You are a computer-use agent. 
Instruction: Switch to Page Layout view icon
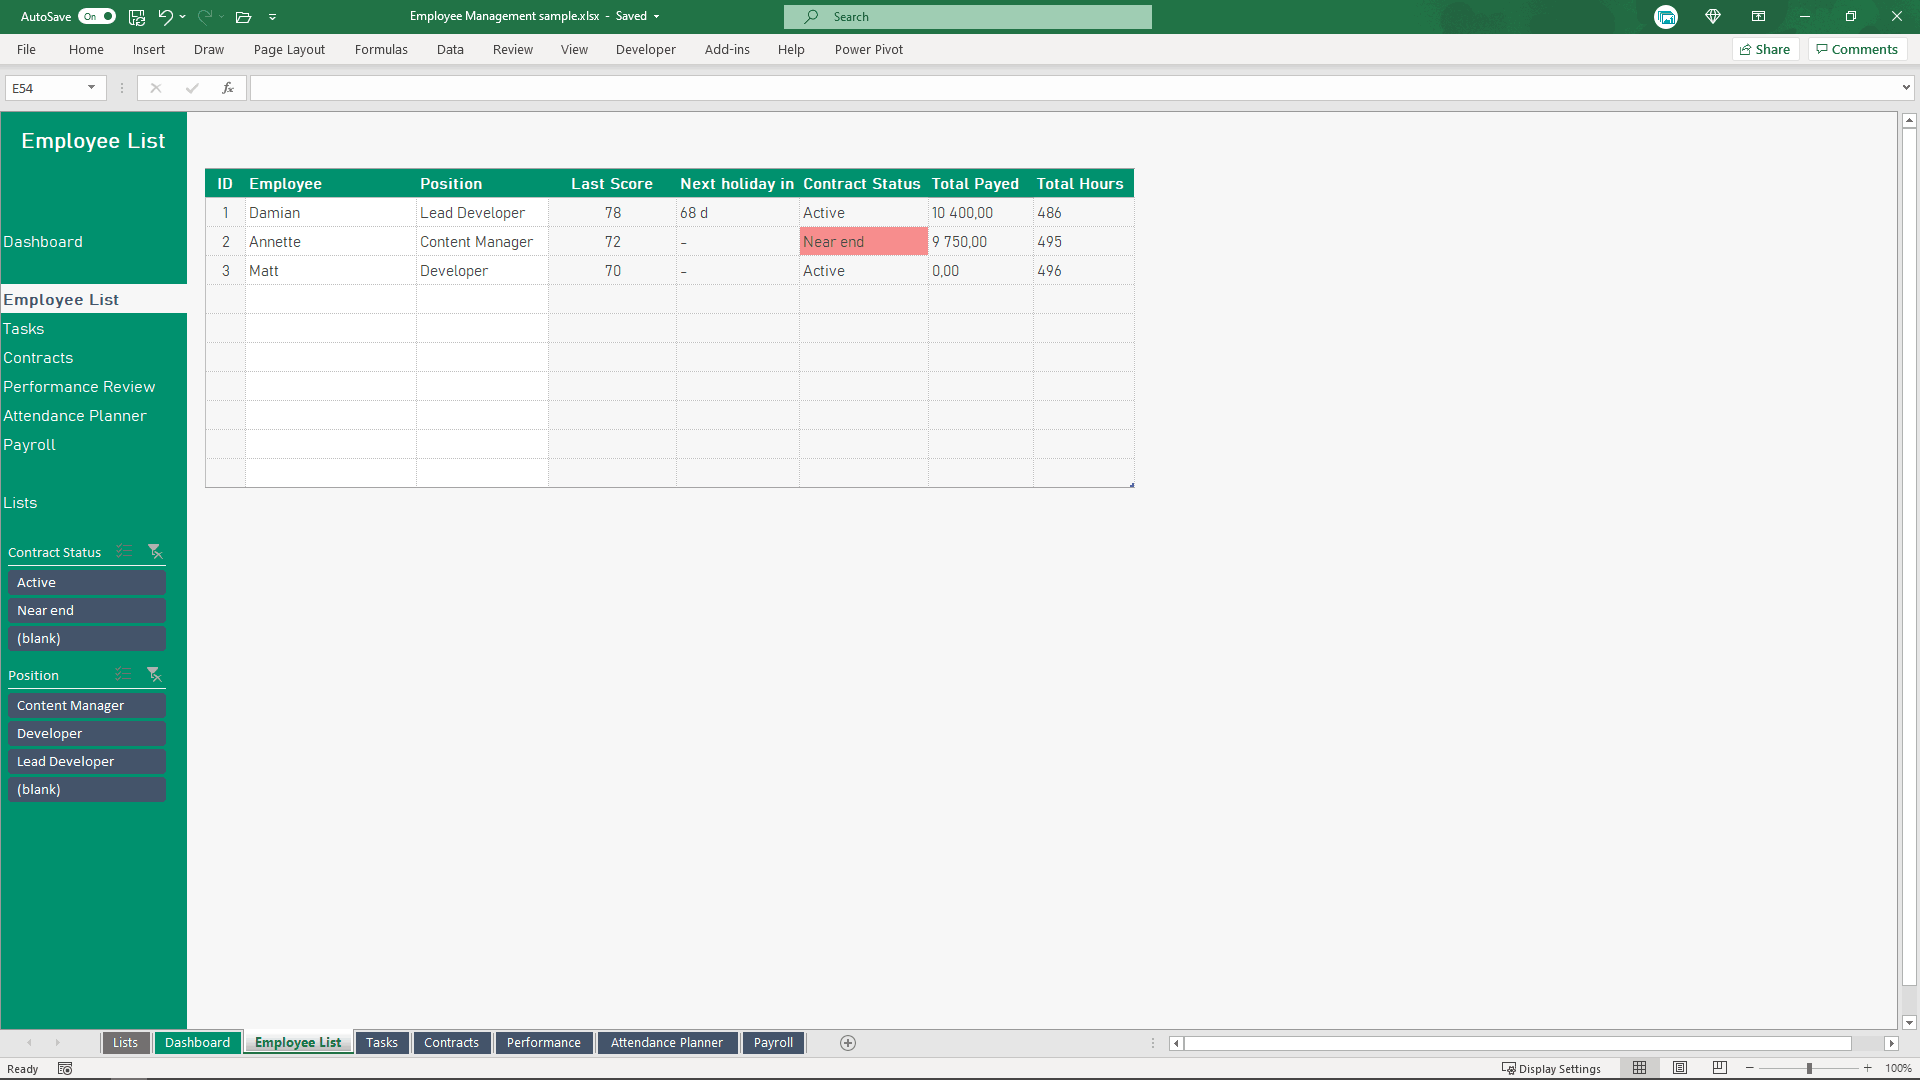point(1680,1068)
